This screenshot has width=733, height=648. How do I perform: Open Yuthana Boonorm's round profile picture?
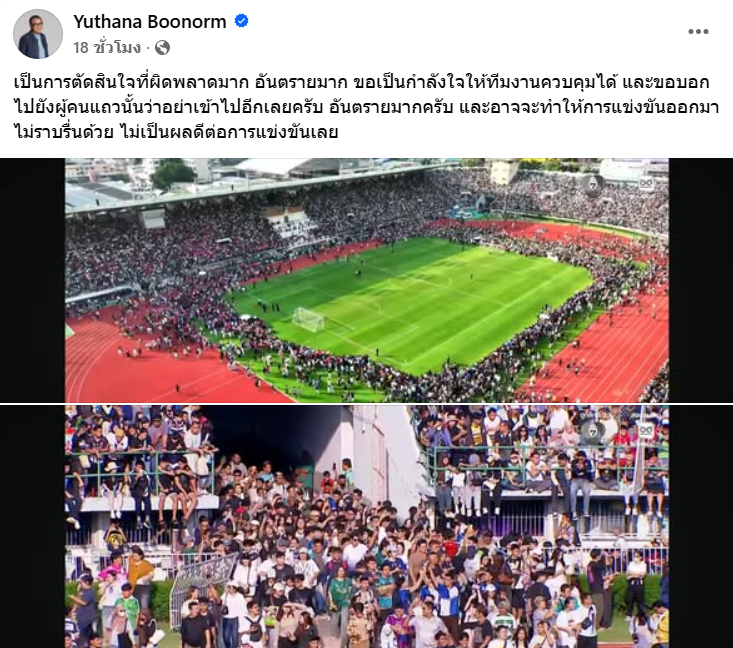(x=38, y=34)
